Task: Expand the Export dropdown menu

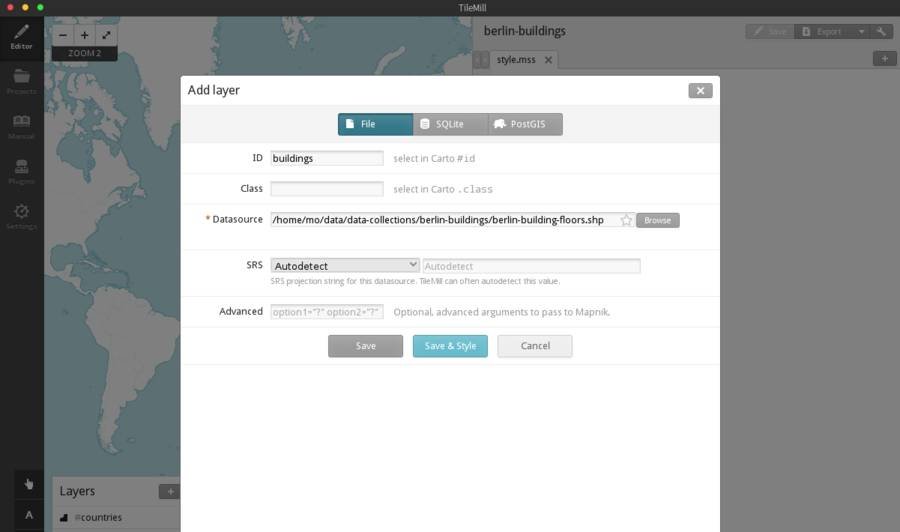Action: click(861, 31)
